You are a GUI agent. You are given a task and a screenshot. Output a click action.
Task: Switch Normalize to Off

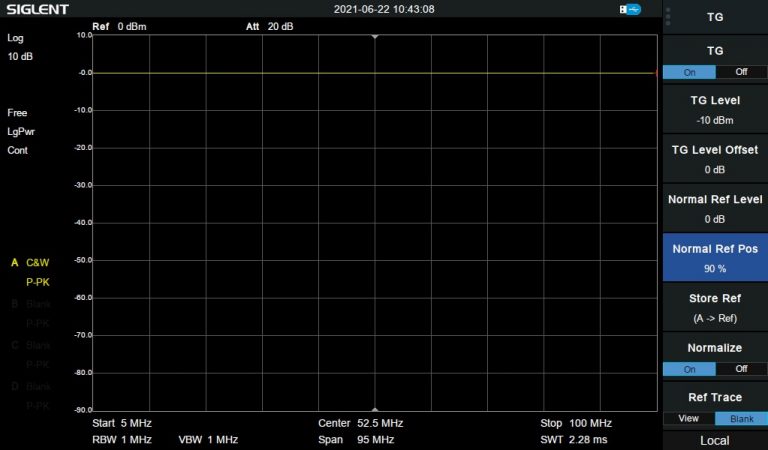click(741, 369)
